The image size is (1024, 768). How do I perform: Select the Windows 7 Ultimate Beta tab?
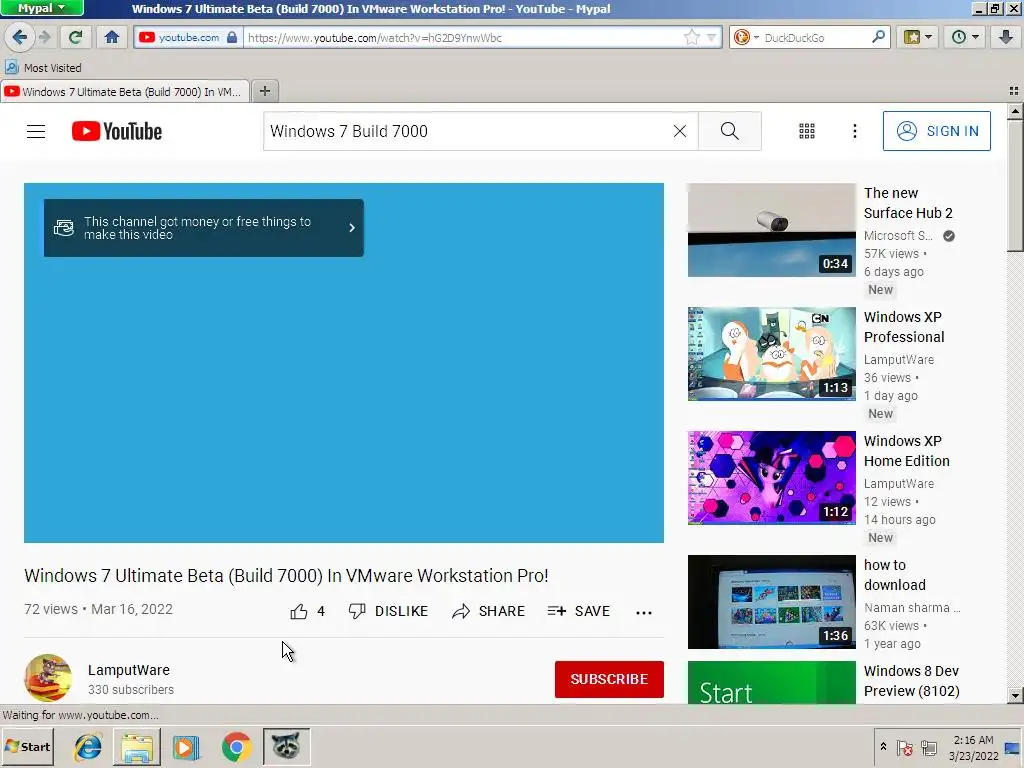(x=124, y=91)
